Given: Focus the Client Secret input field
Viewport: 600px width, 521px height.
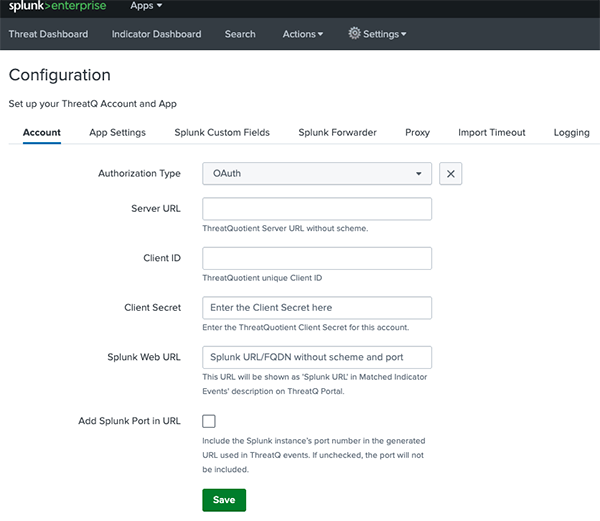Looking at the screenshot, I should click(x=317, y=308).
